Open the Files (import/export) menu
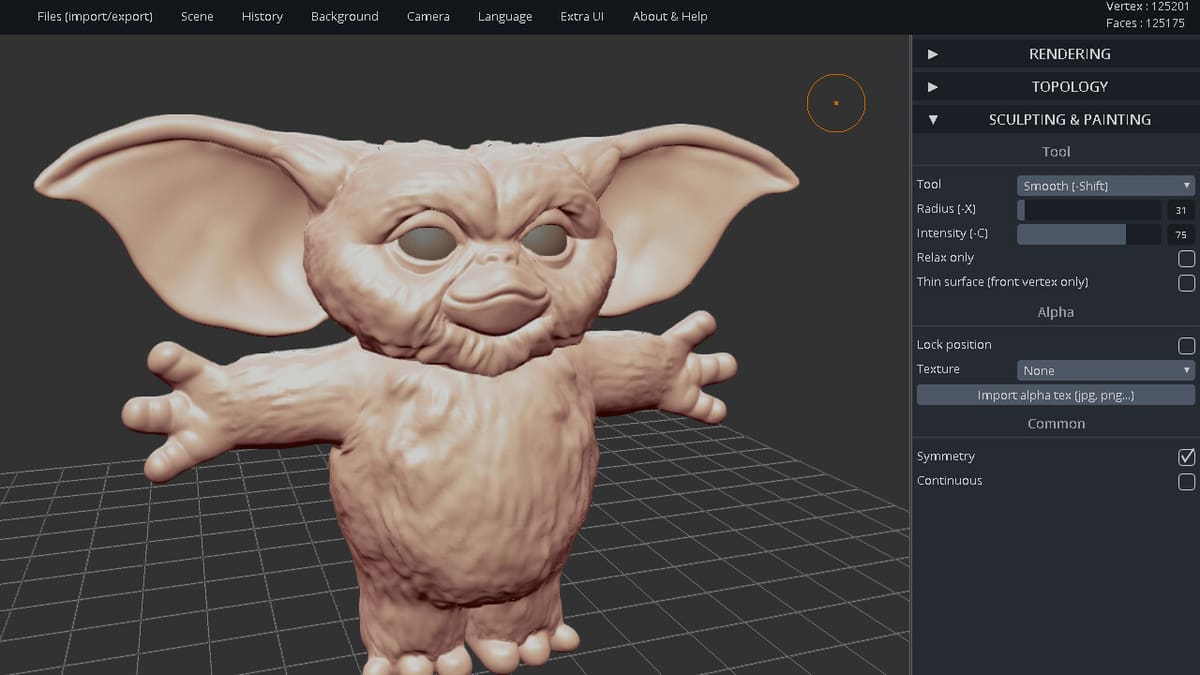 [x=95, y=16]
